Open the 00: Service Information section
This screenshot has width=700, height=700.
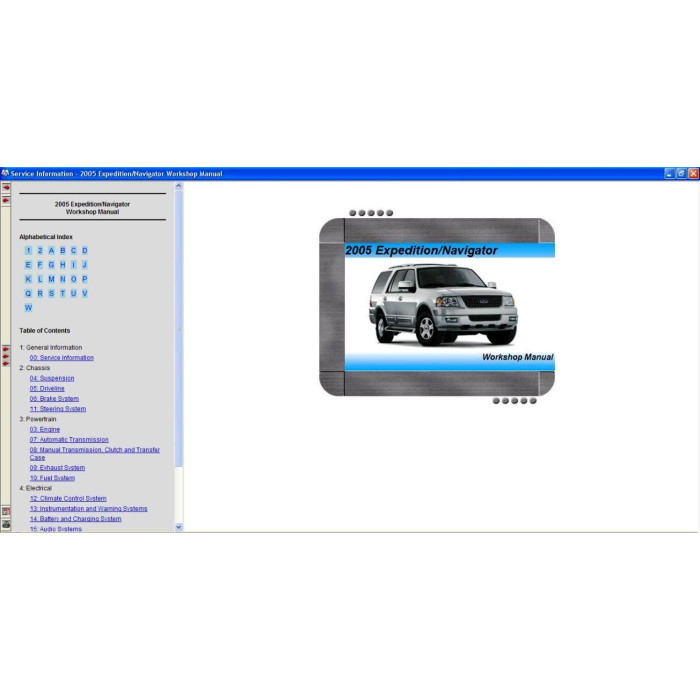62,358
